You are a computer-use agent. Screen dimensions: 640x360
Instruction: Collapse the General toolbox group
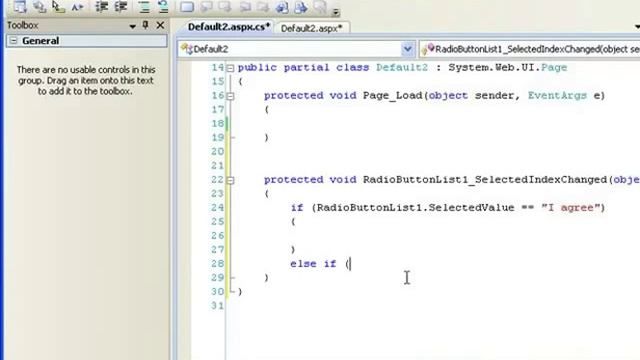click(x=13, y=41)
